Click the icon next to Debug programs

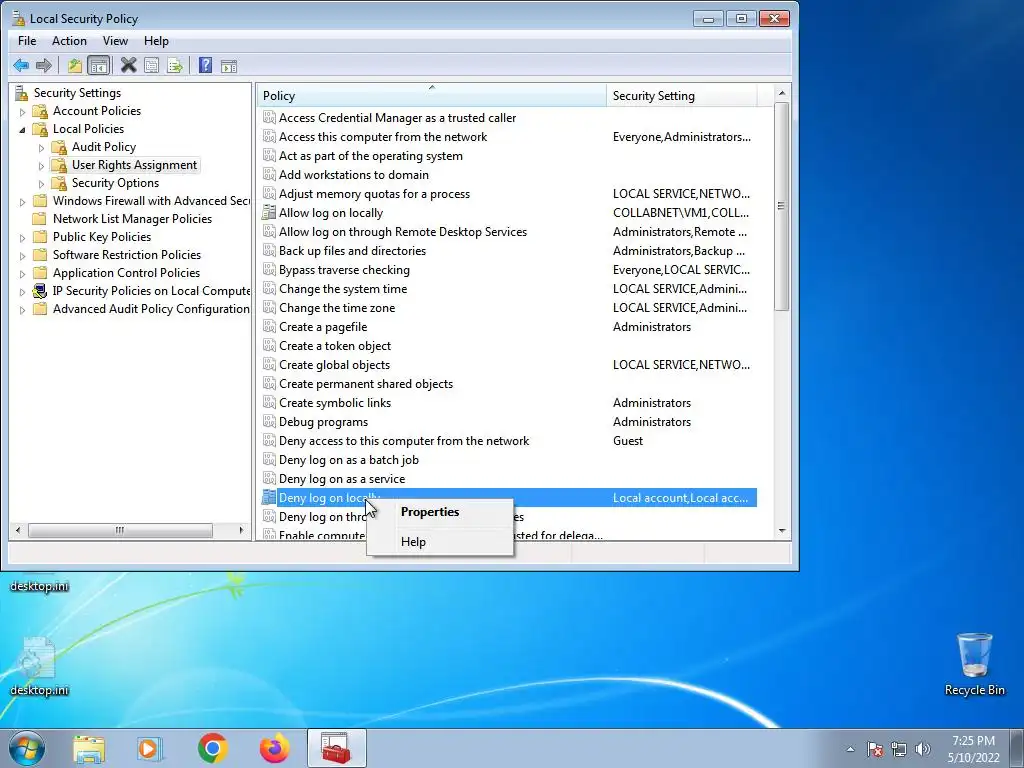268,422
